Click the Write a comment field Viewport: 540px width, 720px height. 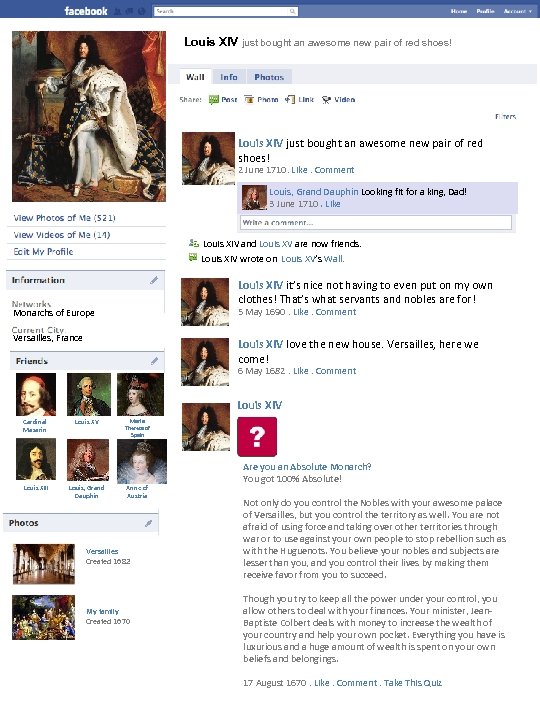[x=376, y=223]
